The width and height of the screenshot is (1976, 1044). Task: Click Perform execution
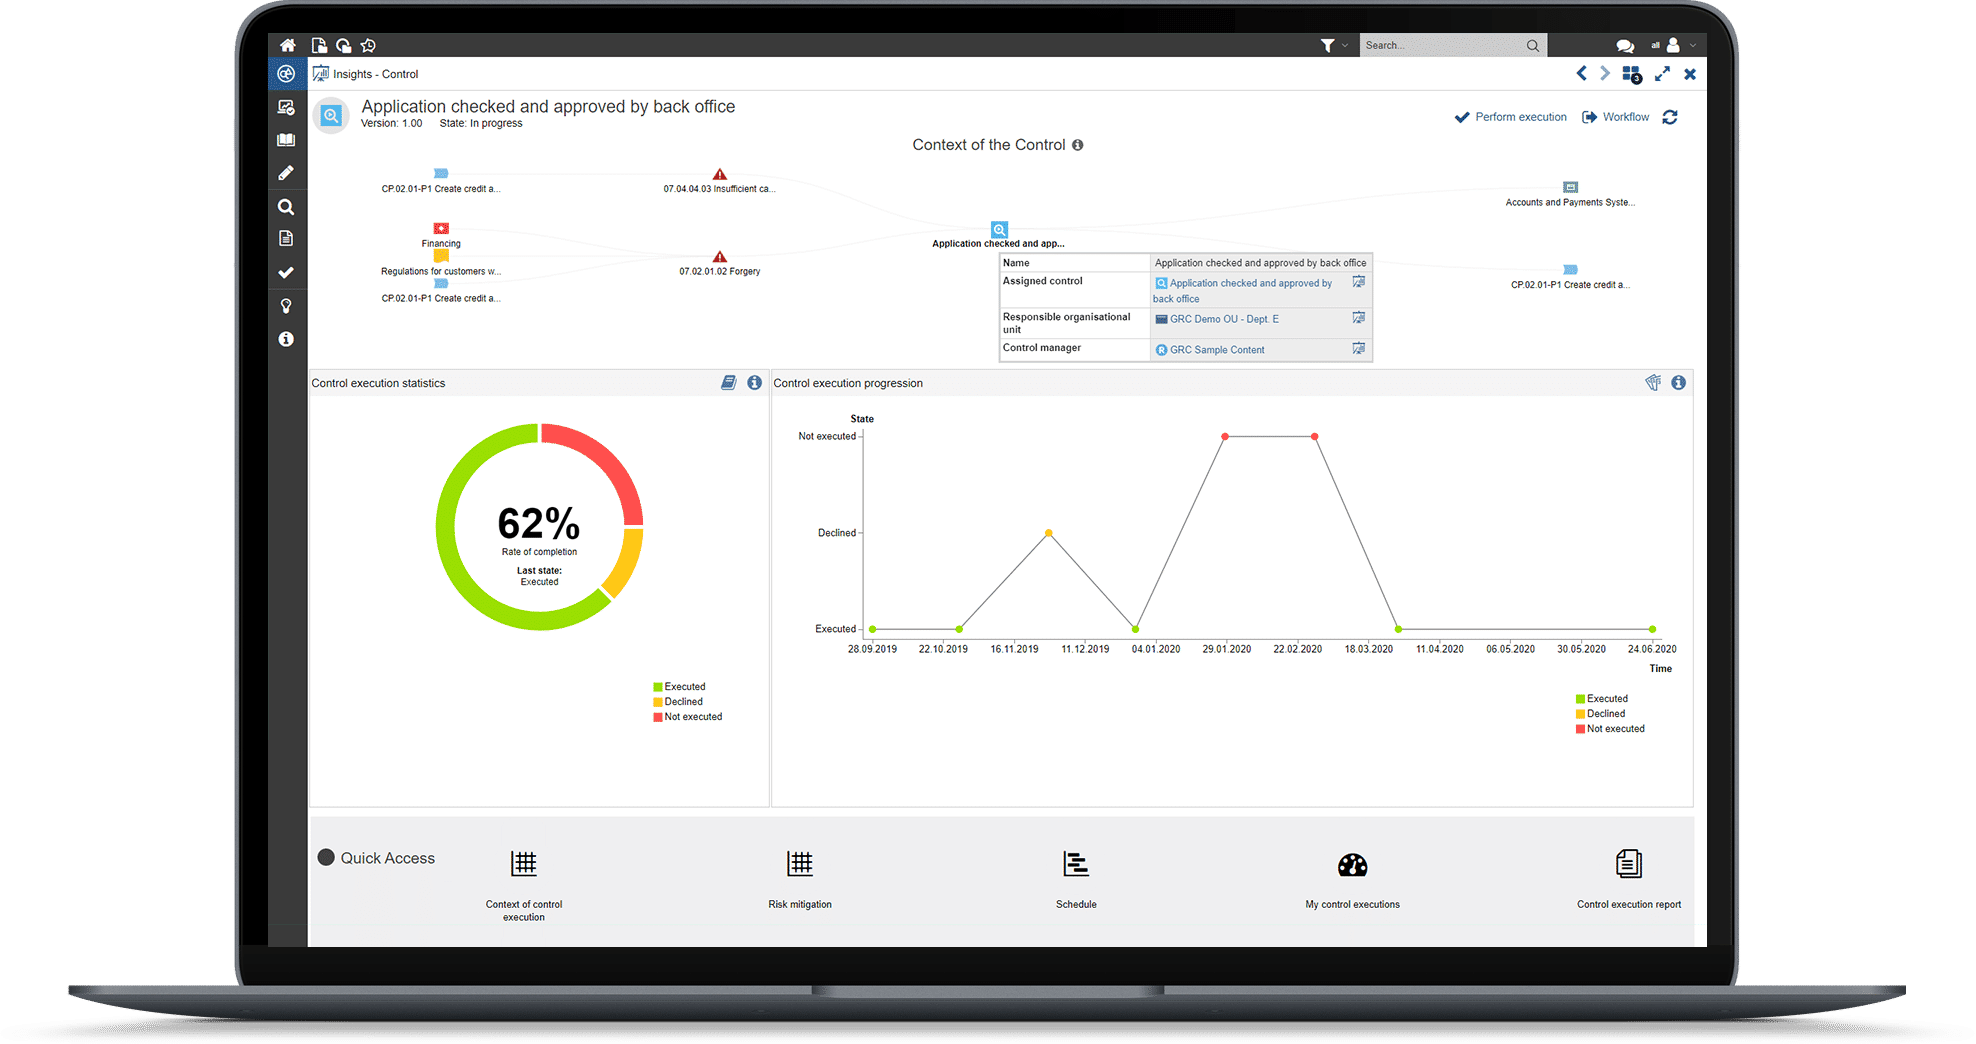1511,117
